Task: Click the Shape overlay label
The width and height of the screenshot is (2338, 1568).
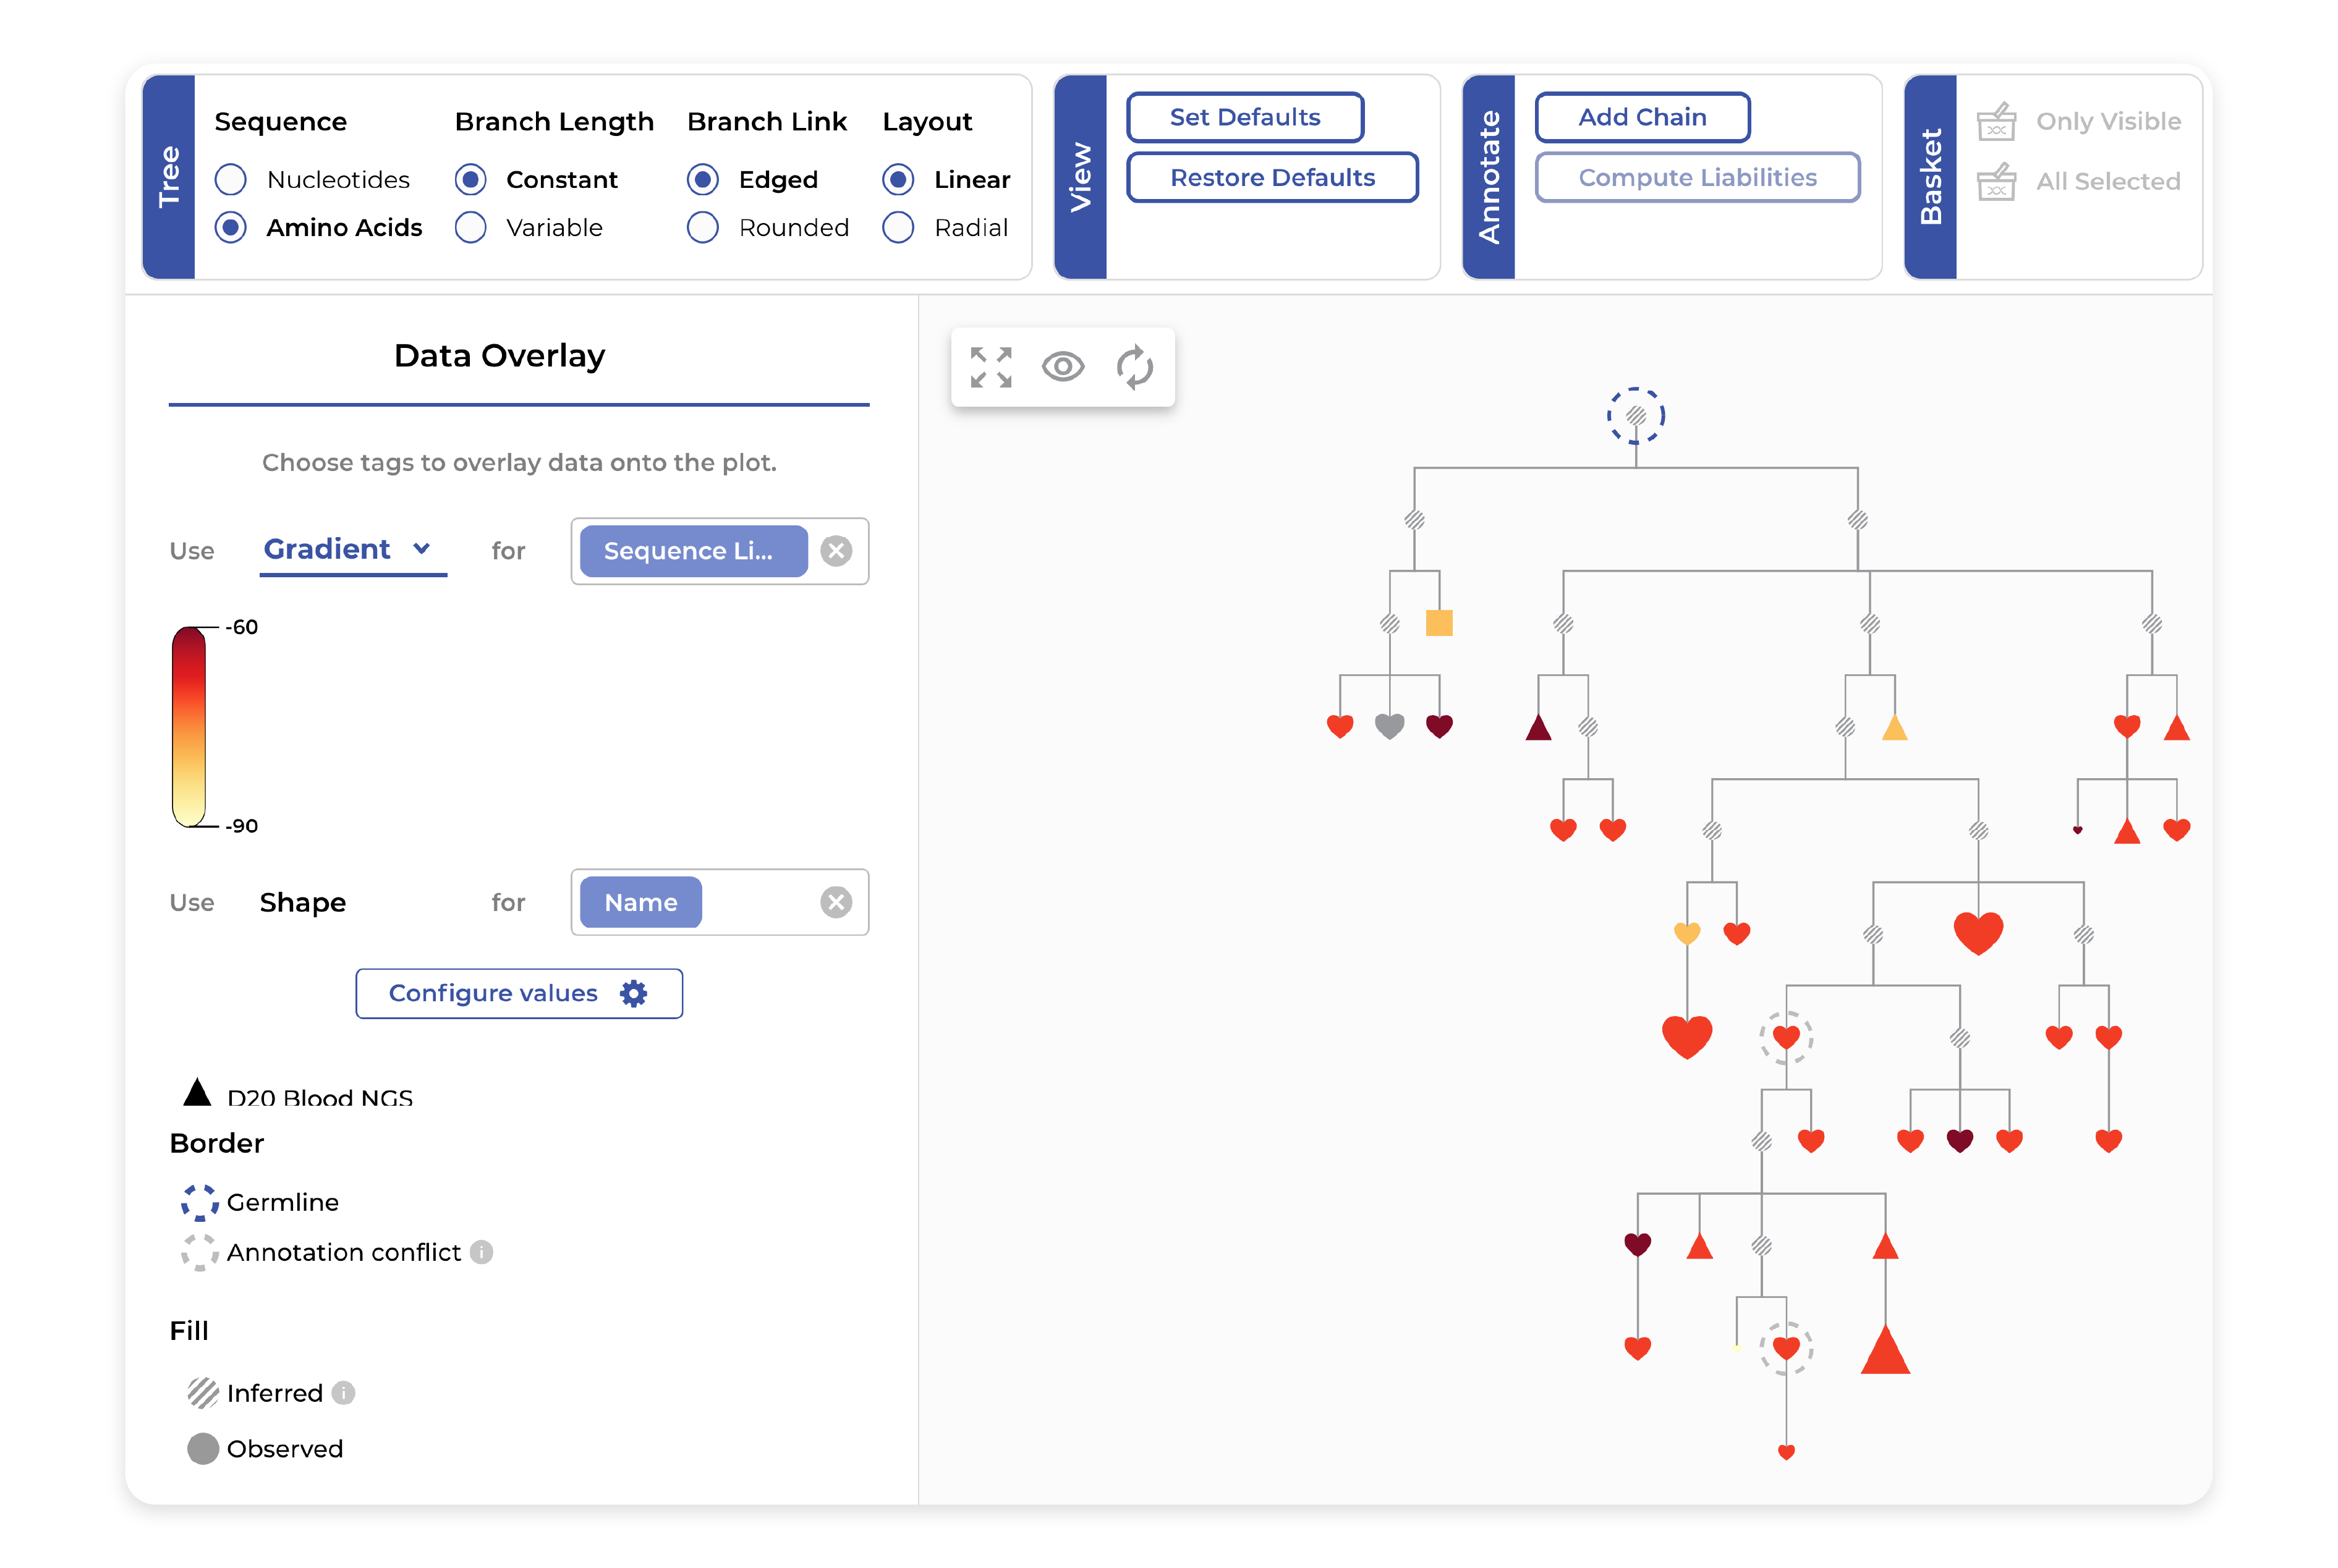Action: click(x=302, y=902)
